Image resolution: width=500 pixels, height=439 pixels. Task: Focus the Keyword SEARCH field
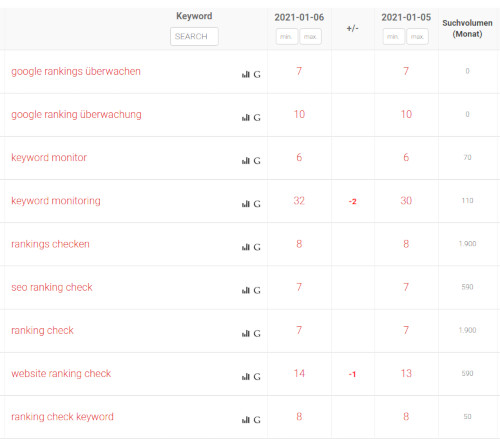pyautogui.click(x=194, y=36)
